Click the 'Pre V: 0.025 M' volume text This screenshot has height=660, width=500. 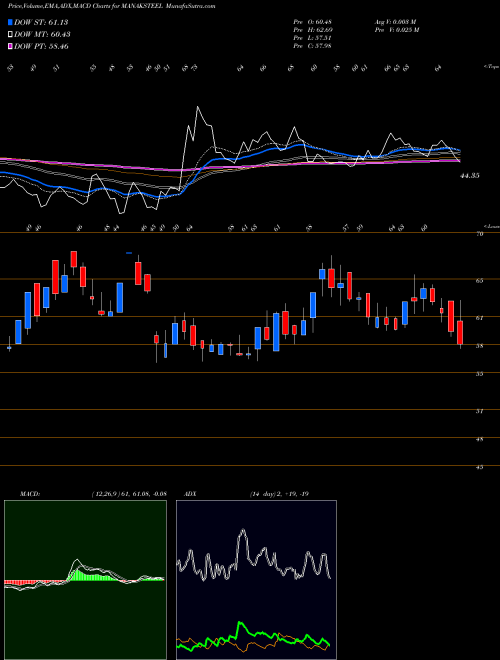[x=396, y=30]
